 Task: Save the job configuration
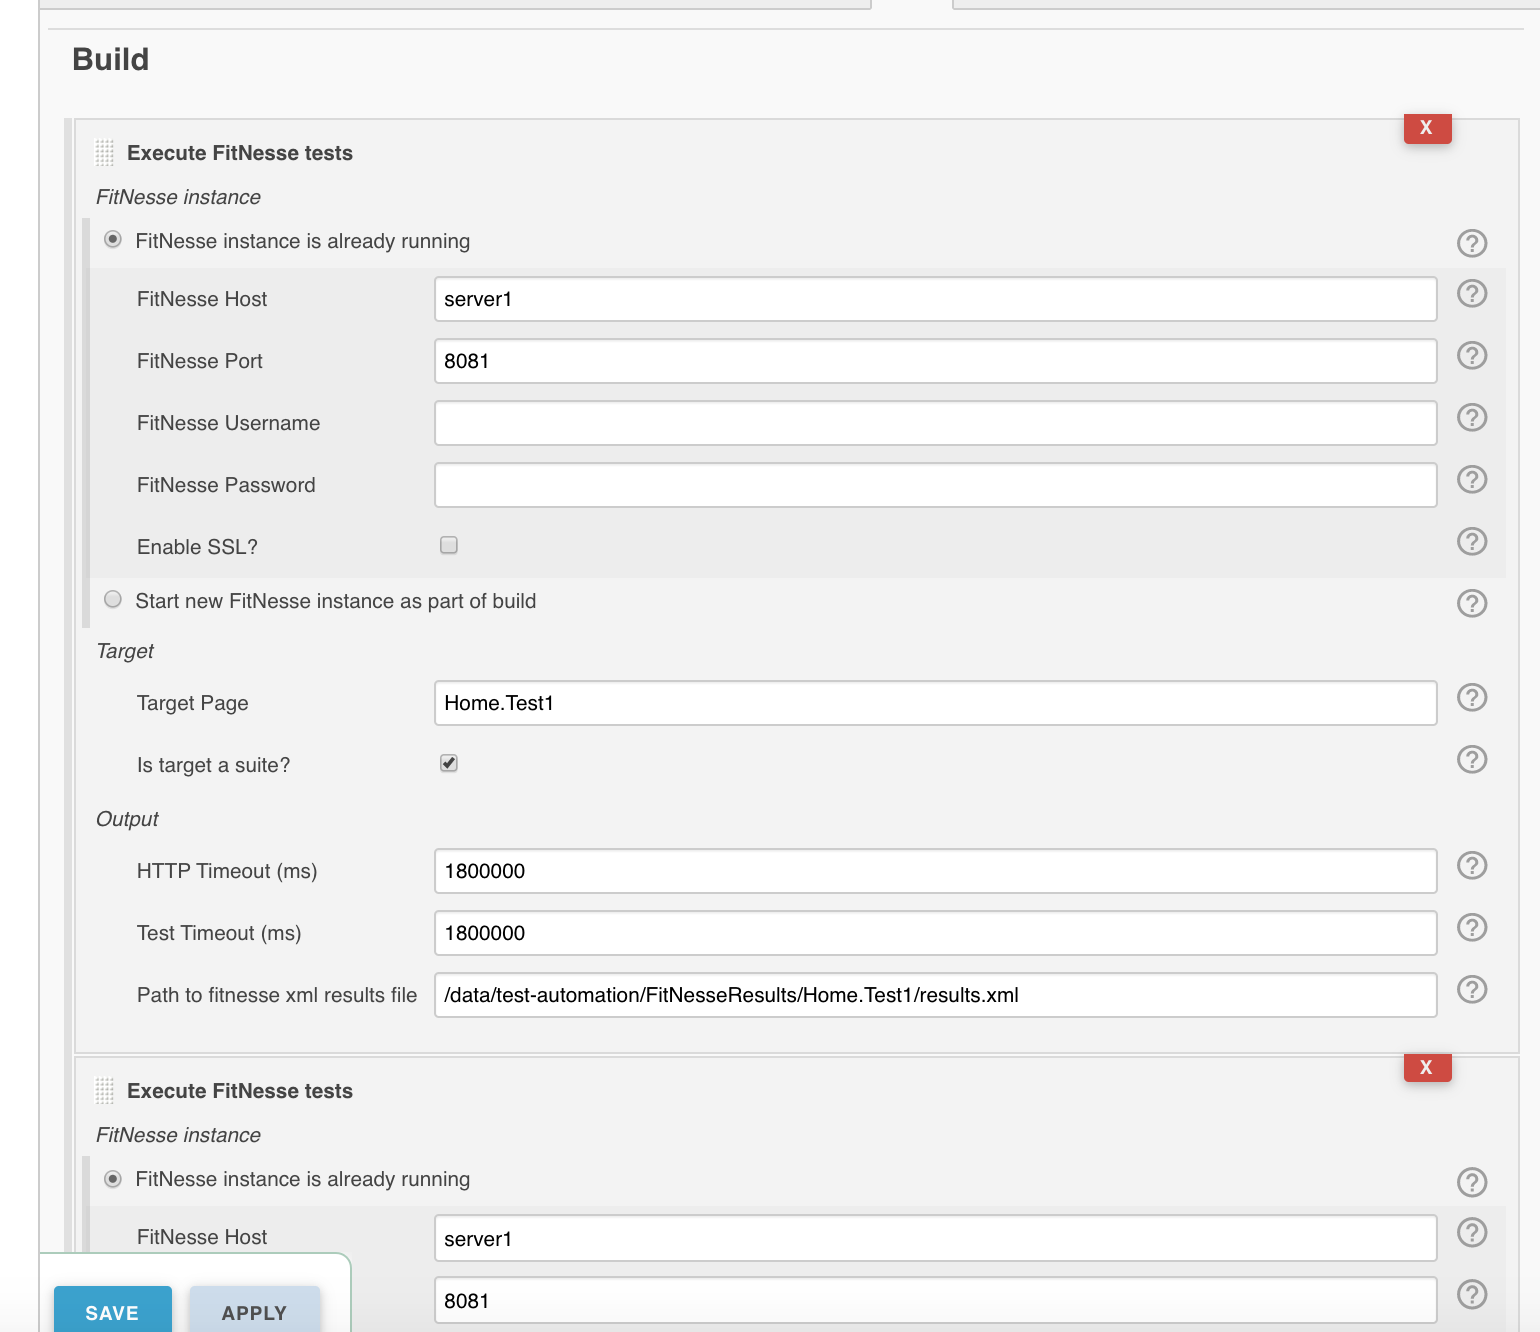pos(112,1309)
